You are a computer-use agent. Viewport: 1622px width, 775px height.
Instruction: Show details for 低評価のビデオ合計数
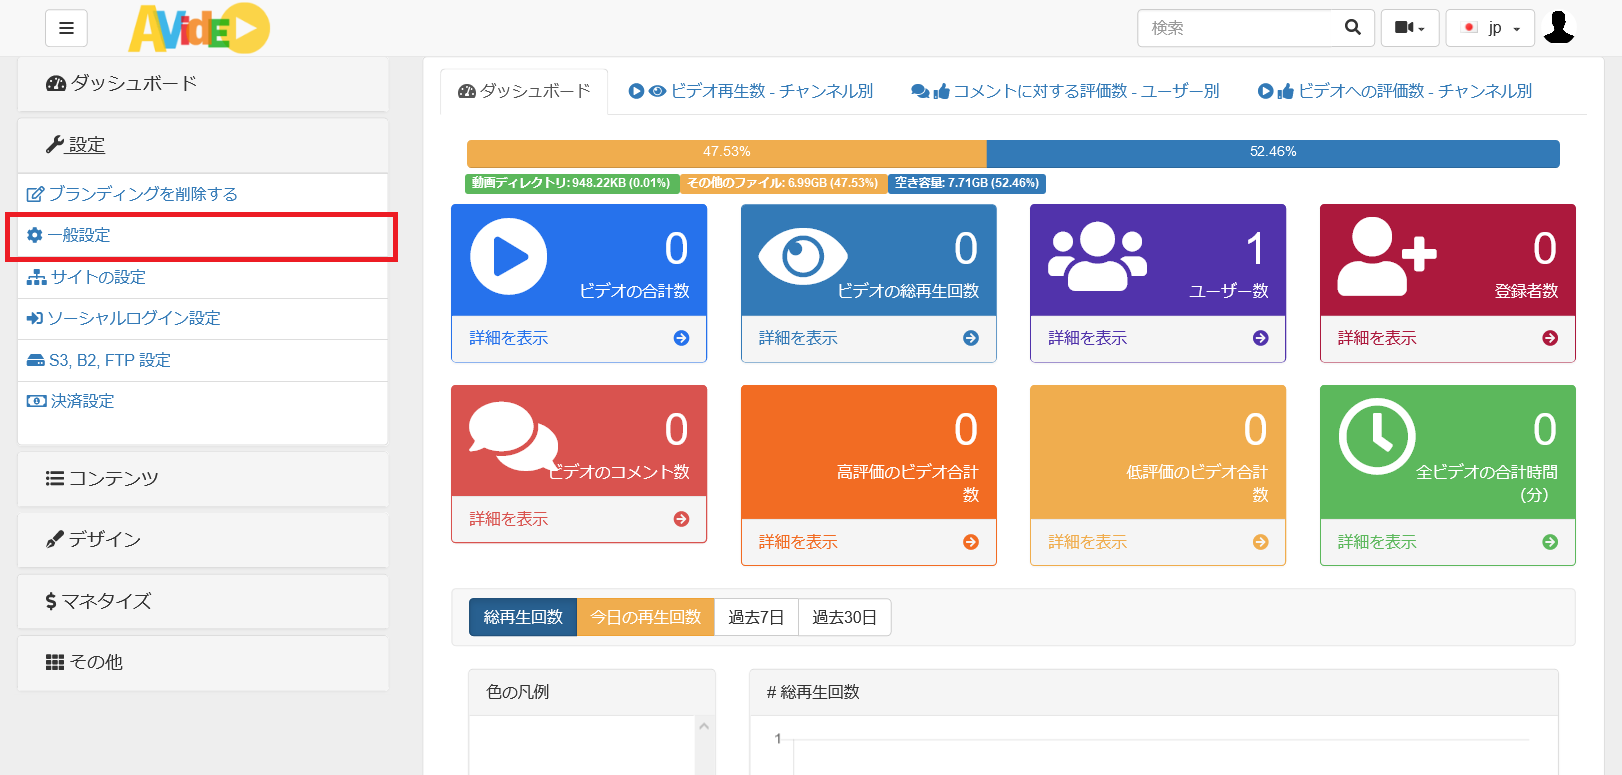(x=1088, y=542)
